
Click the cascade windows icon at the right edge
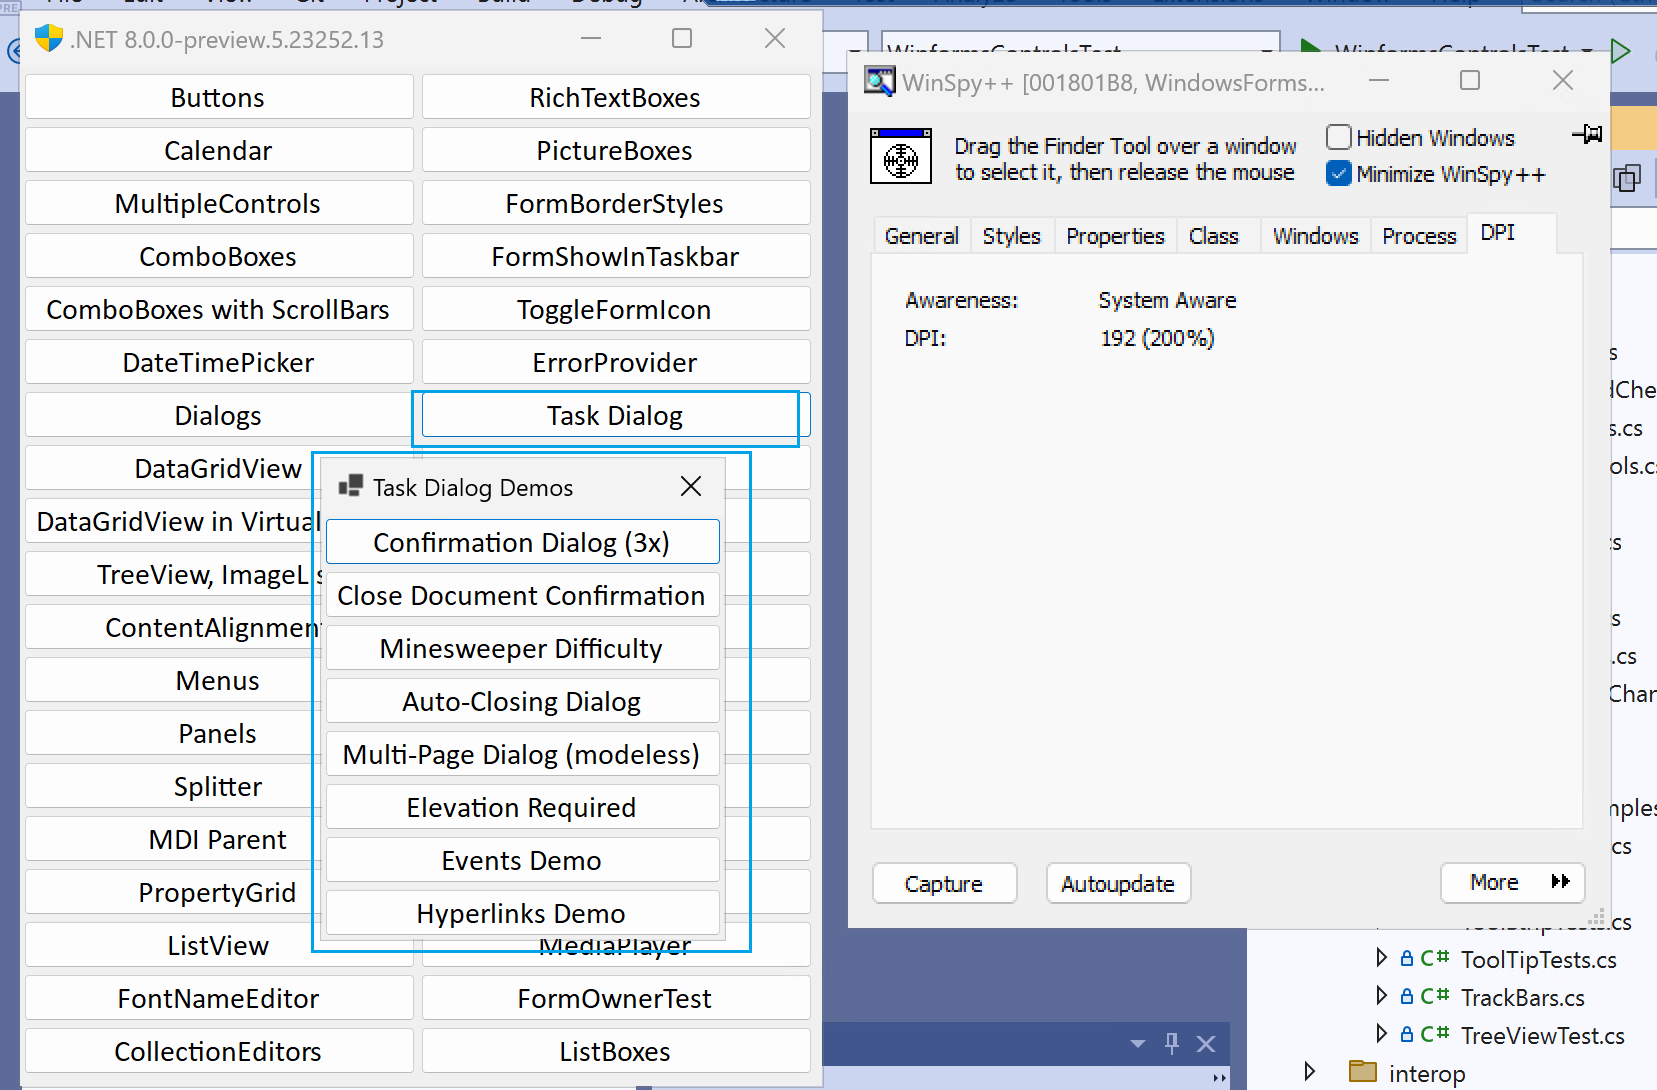1628,179
